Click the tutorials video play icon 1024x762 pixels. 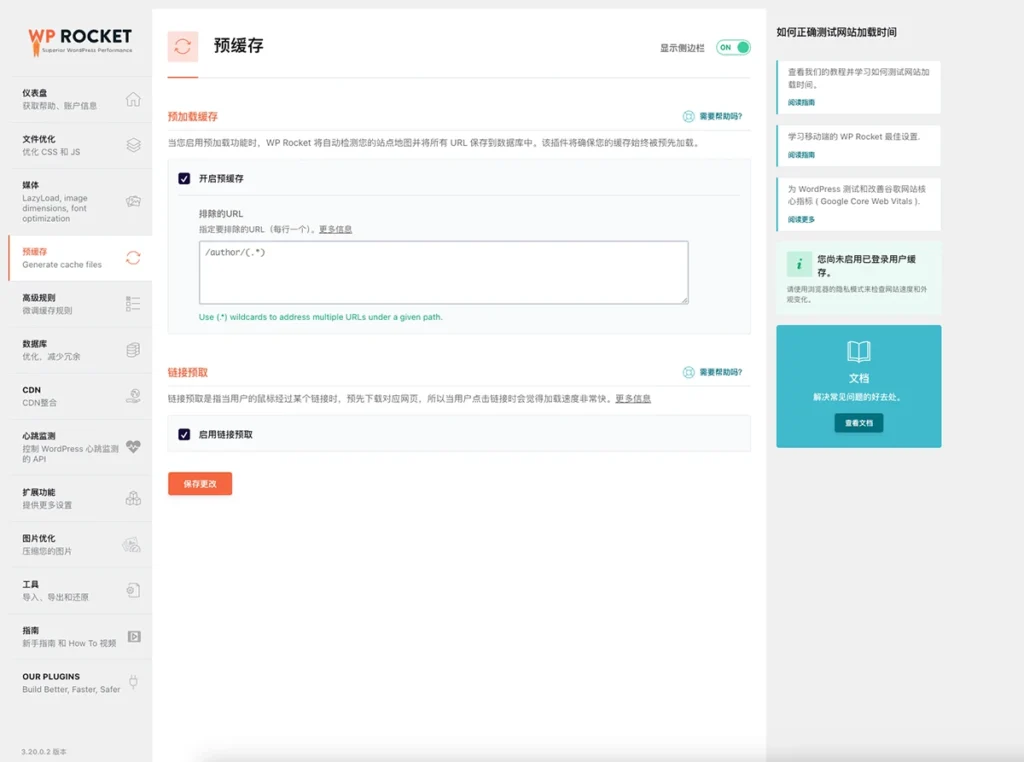tap(133, 636)
